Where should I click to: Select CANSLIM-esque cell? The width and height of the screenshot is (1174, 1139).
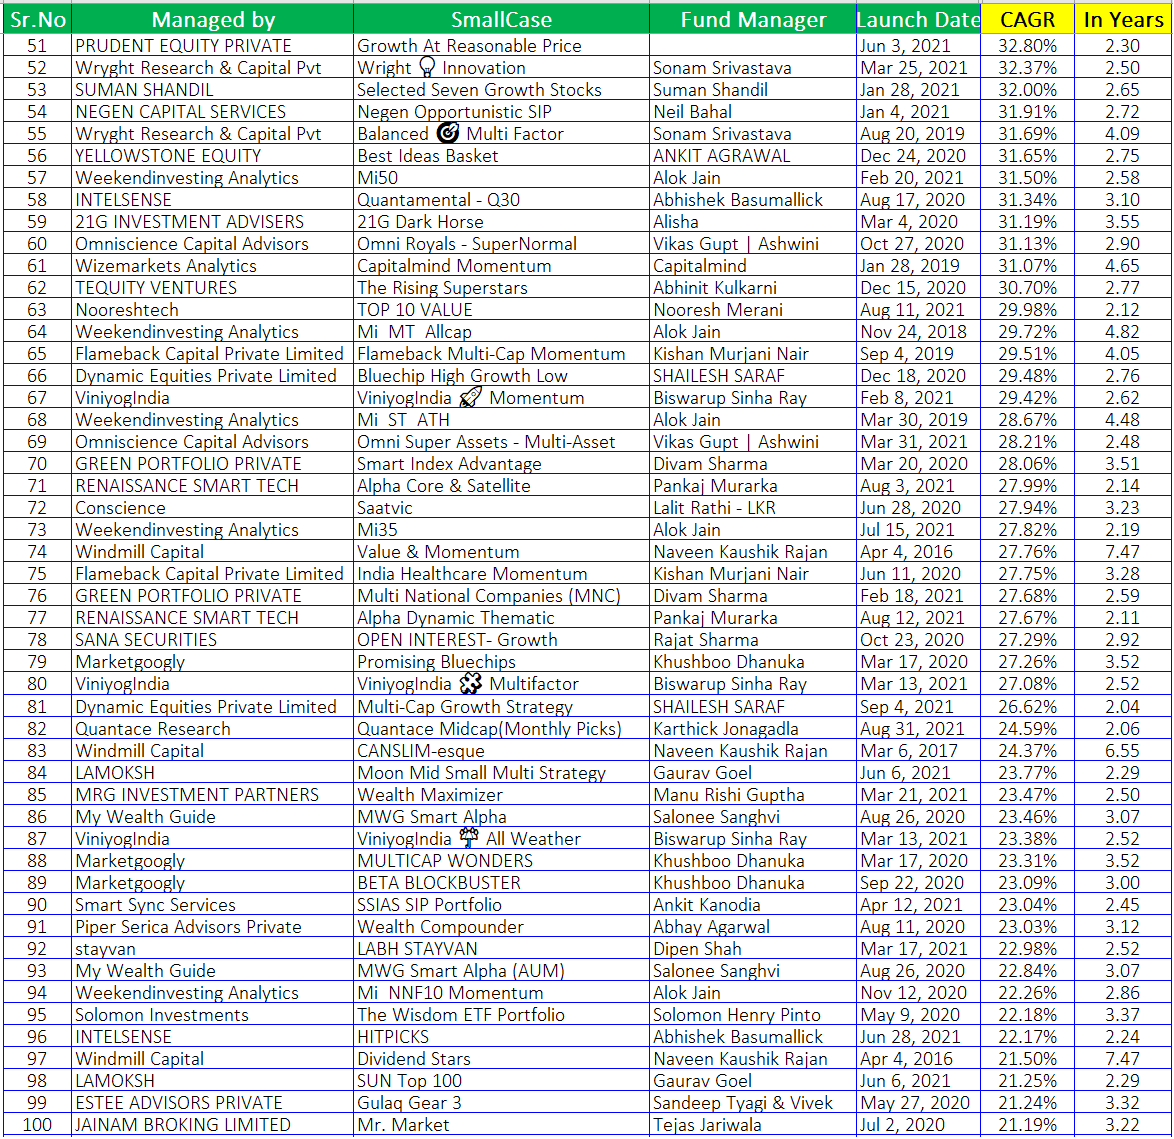501,750
